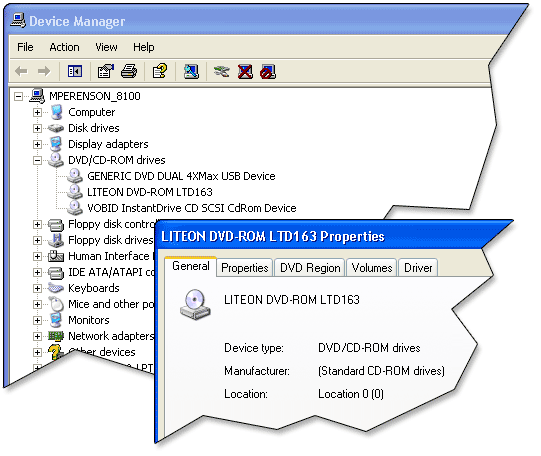Image resolution: width=541 pixels, height=456 pixels.
Task: Scan for hardware changes icon
Action: (191, 71)
